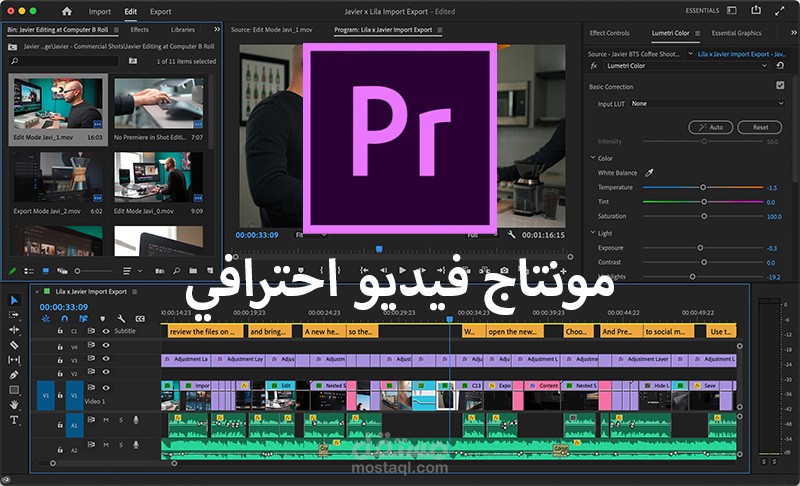Screen dimensions: 800x486
Task: Select the Slip tool
Action: pos(14,360)
